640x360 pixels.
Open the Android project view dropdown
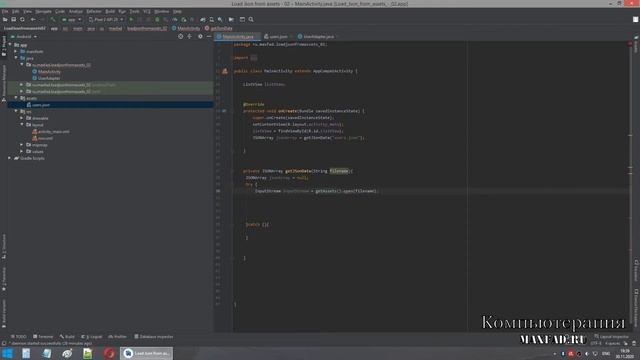coord(25,36)
